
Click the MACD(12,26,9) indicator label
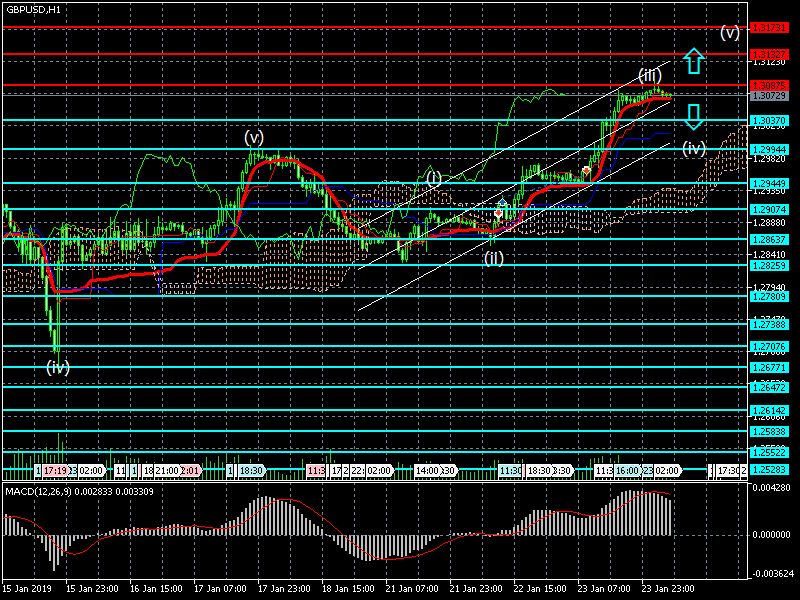coord(45,491)
